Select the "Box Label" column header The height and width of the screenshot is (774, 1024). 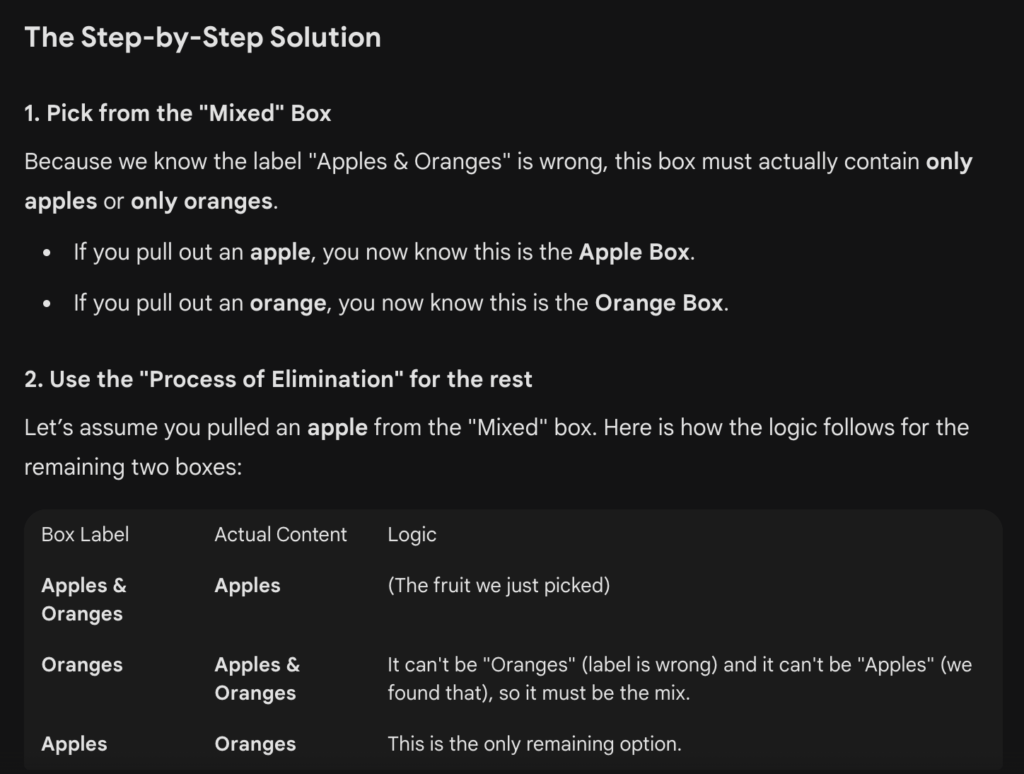(85, 535)
